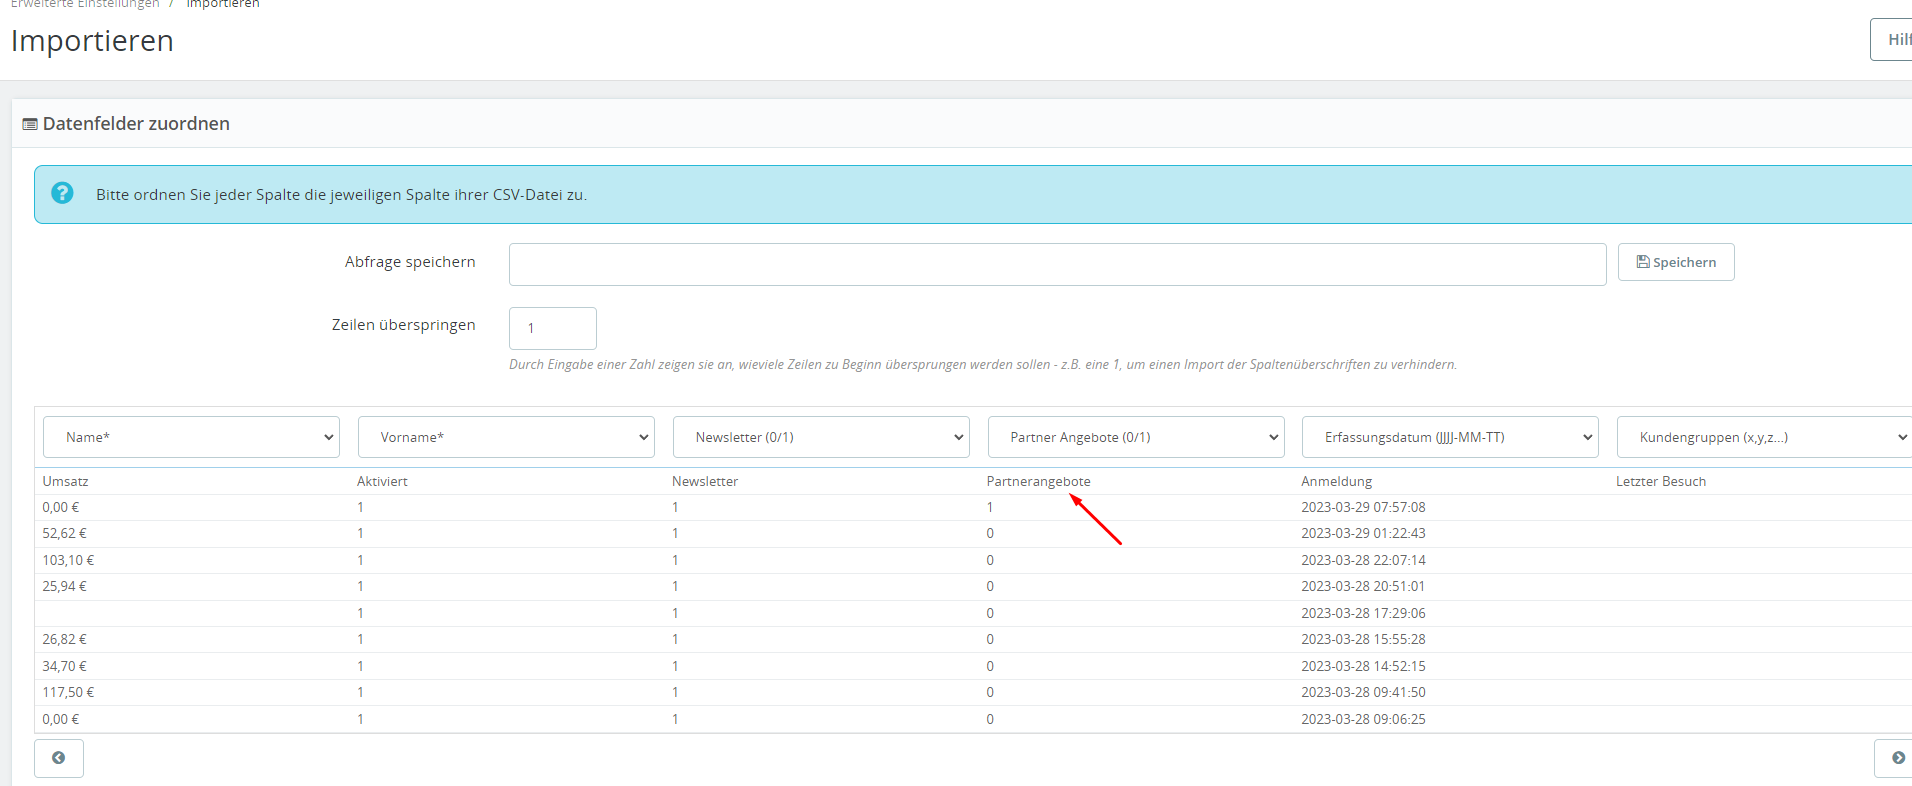Click the forward arrow icon button
The height and width of the screenshot is (786, 1912).
click(1894, 758)
